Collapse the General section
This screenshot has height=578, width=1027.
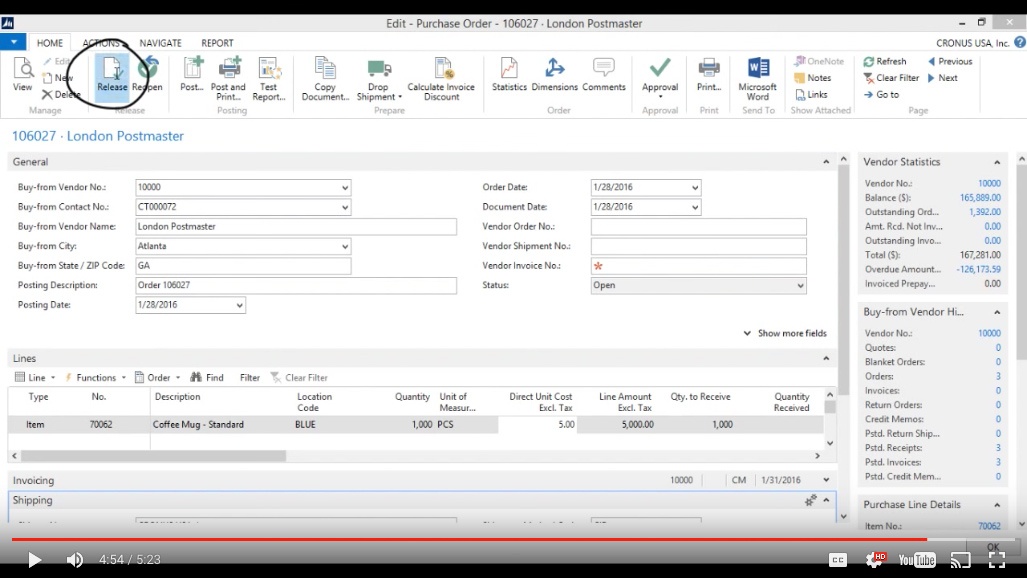click(826, 162)
